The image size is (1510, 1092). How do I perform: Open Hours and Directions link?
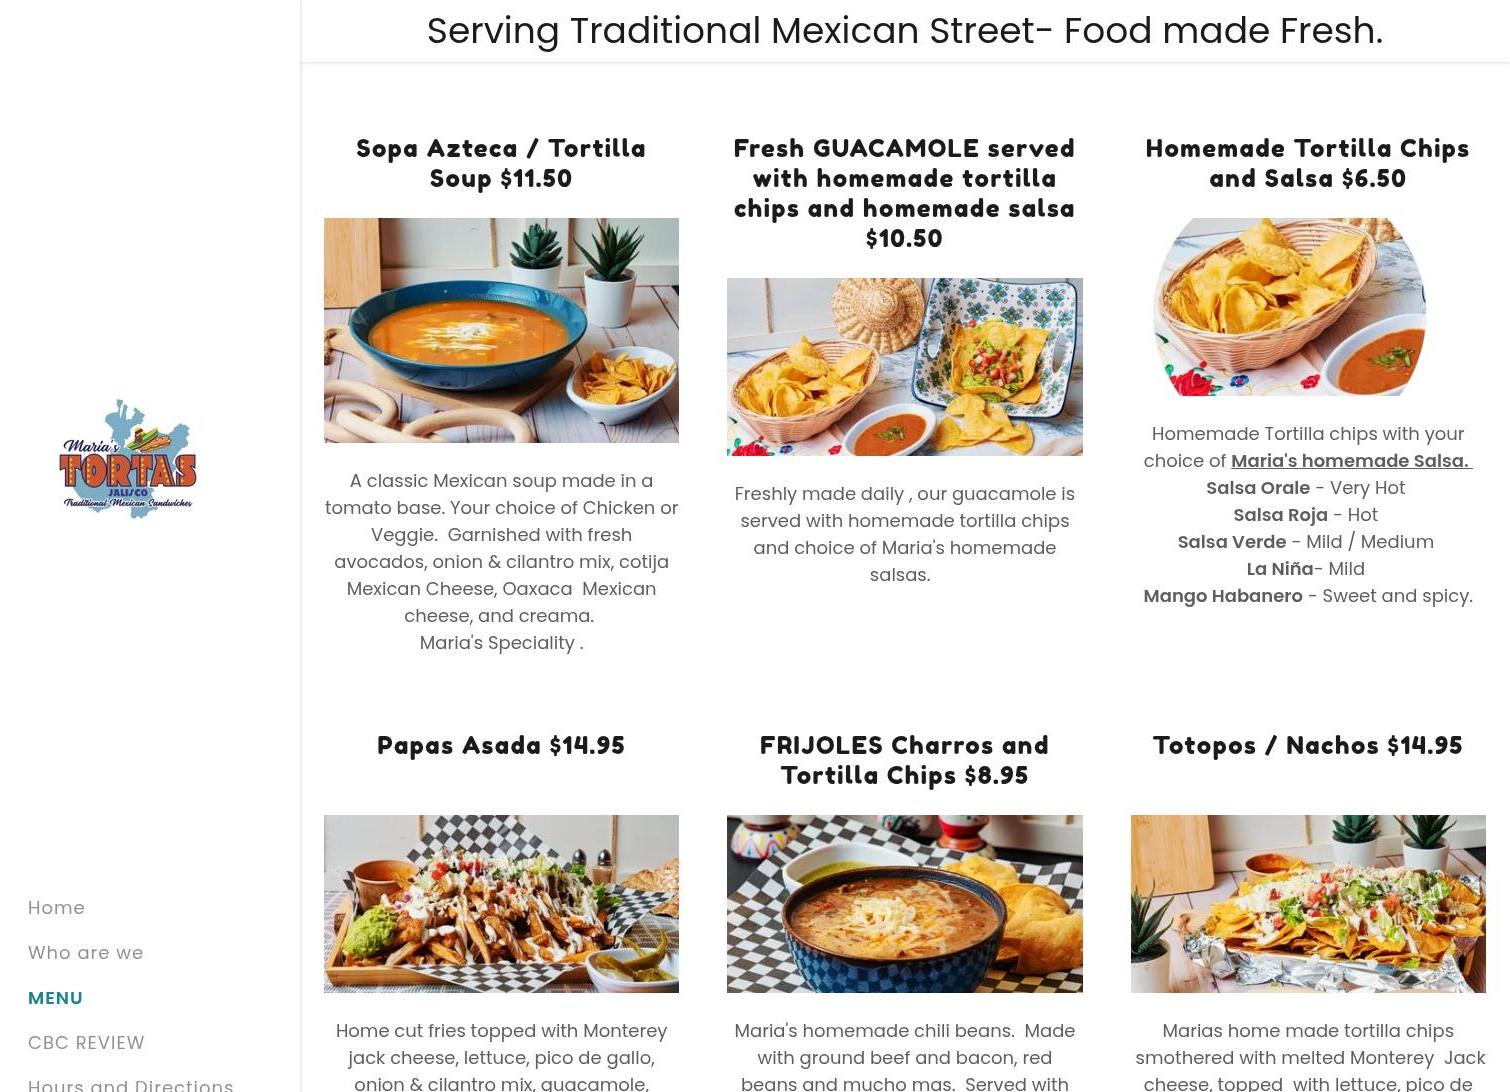[x=131, y=1085]
